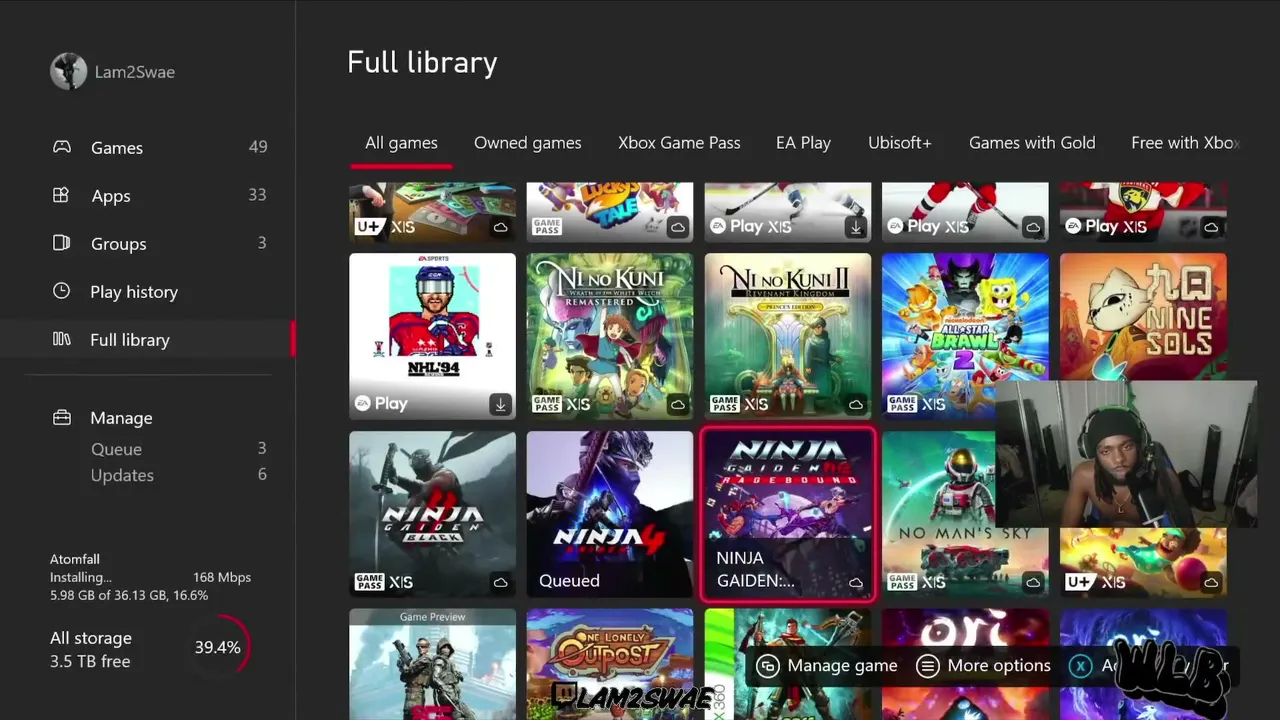
Task: Open Manage game for selected title
Action: 827,666
